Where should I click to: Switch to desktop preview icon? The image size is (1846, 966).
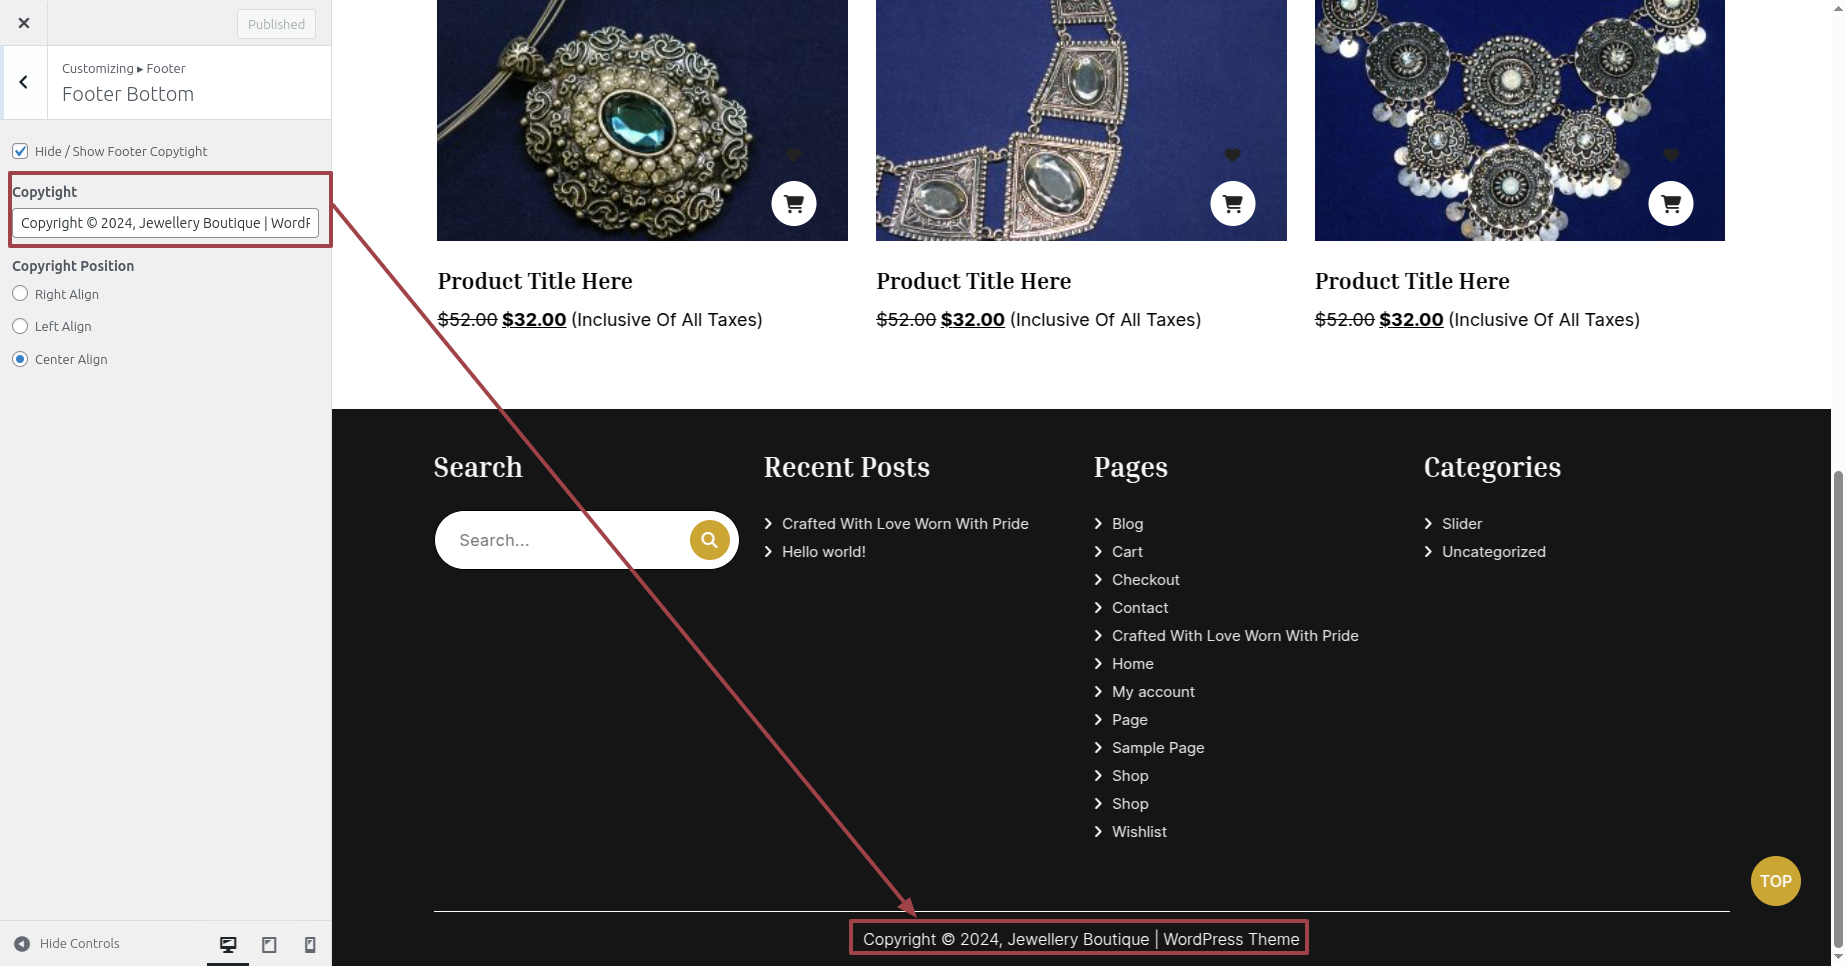click(228, 944)
